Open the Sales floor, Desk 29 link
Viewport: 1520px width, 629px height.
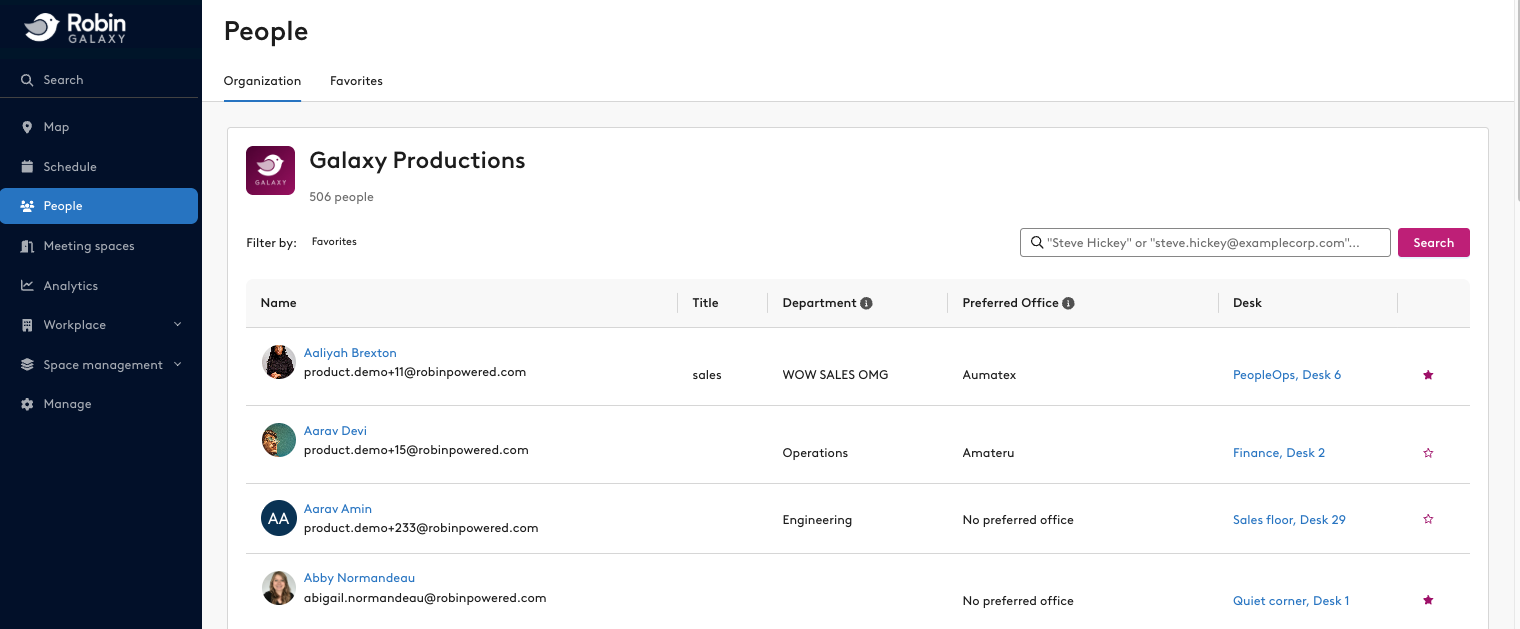coord(1289,520)
